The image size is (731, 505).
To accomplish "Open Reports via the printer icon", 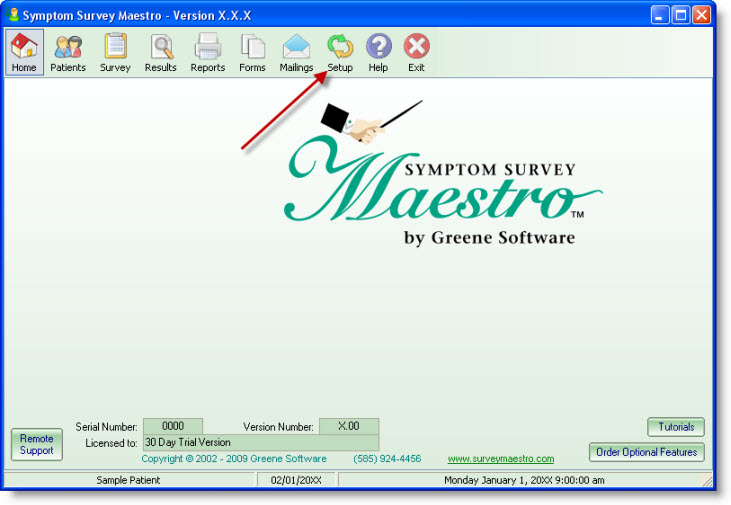I will coord(207,53).
